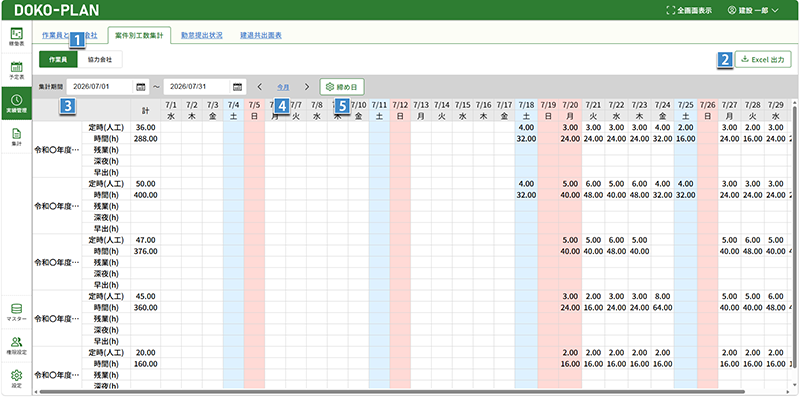Click the start date field 2026/07/01
This screenshot has height=397, width=800.
[x=108, y=87]
